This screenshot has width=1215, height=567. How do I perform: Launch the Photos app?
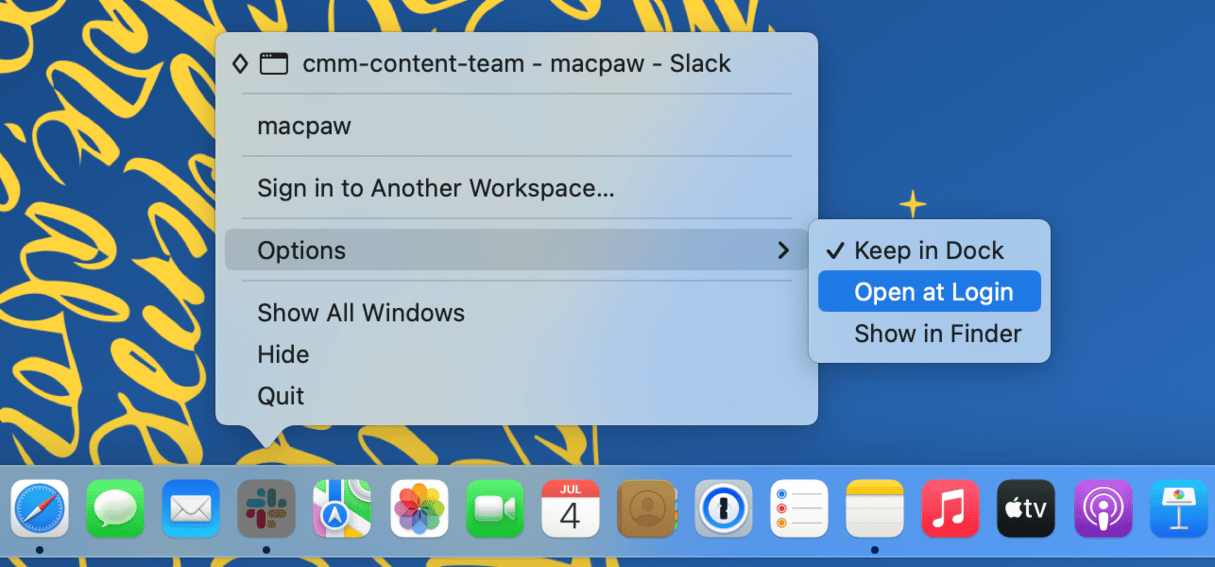418,509
